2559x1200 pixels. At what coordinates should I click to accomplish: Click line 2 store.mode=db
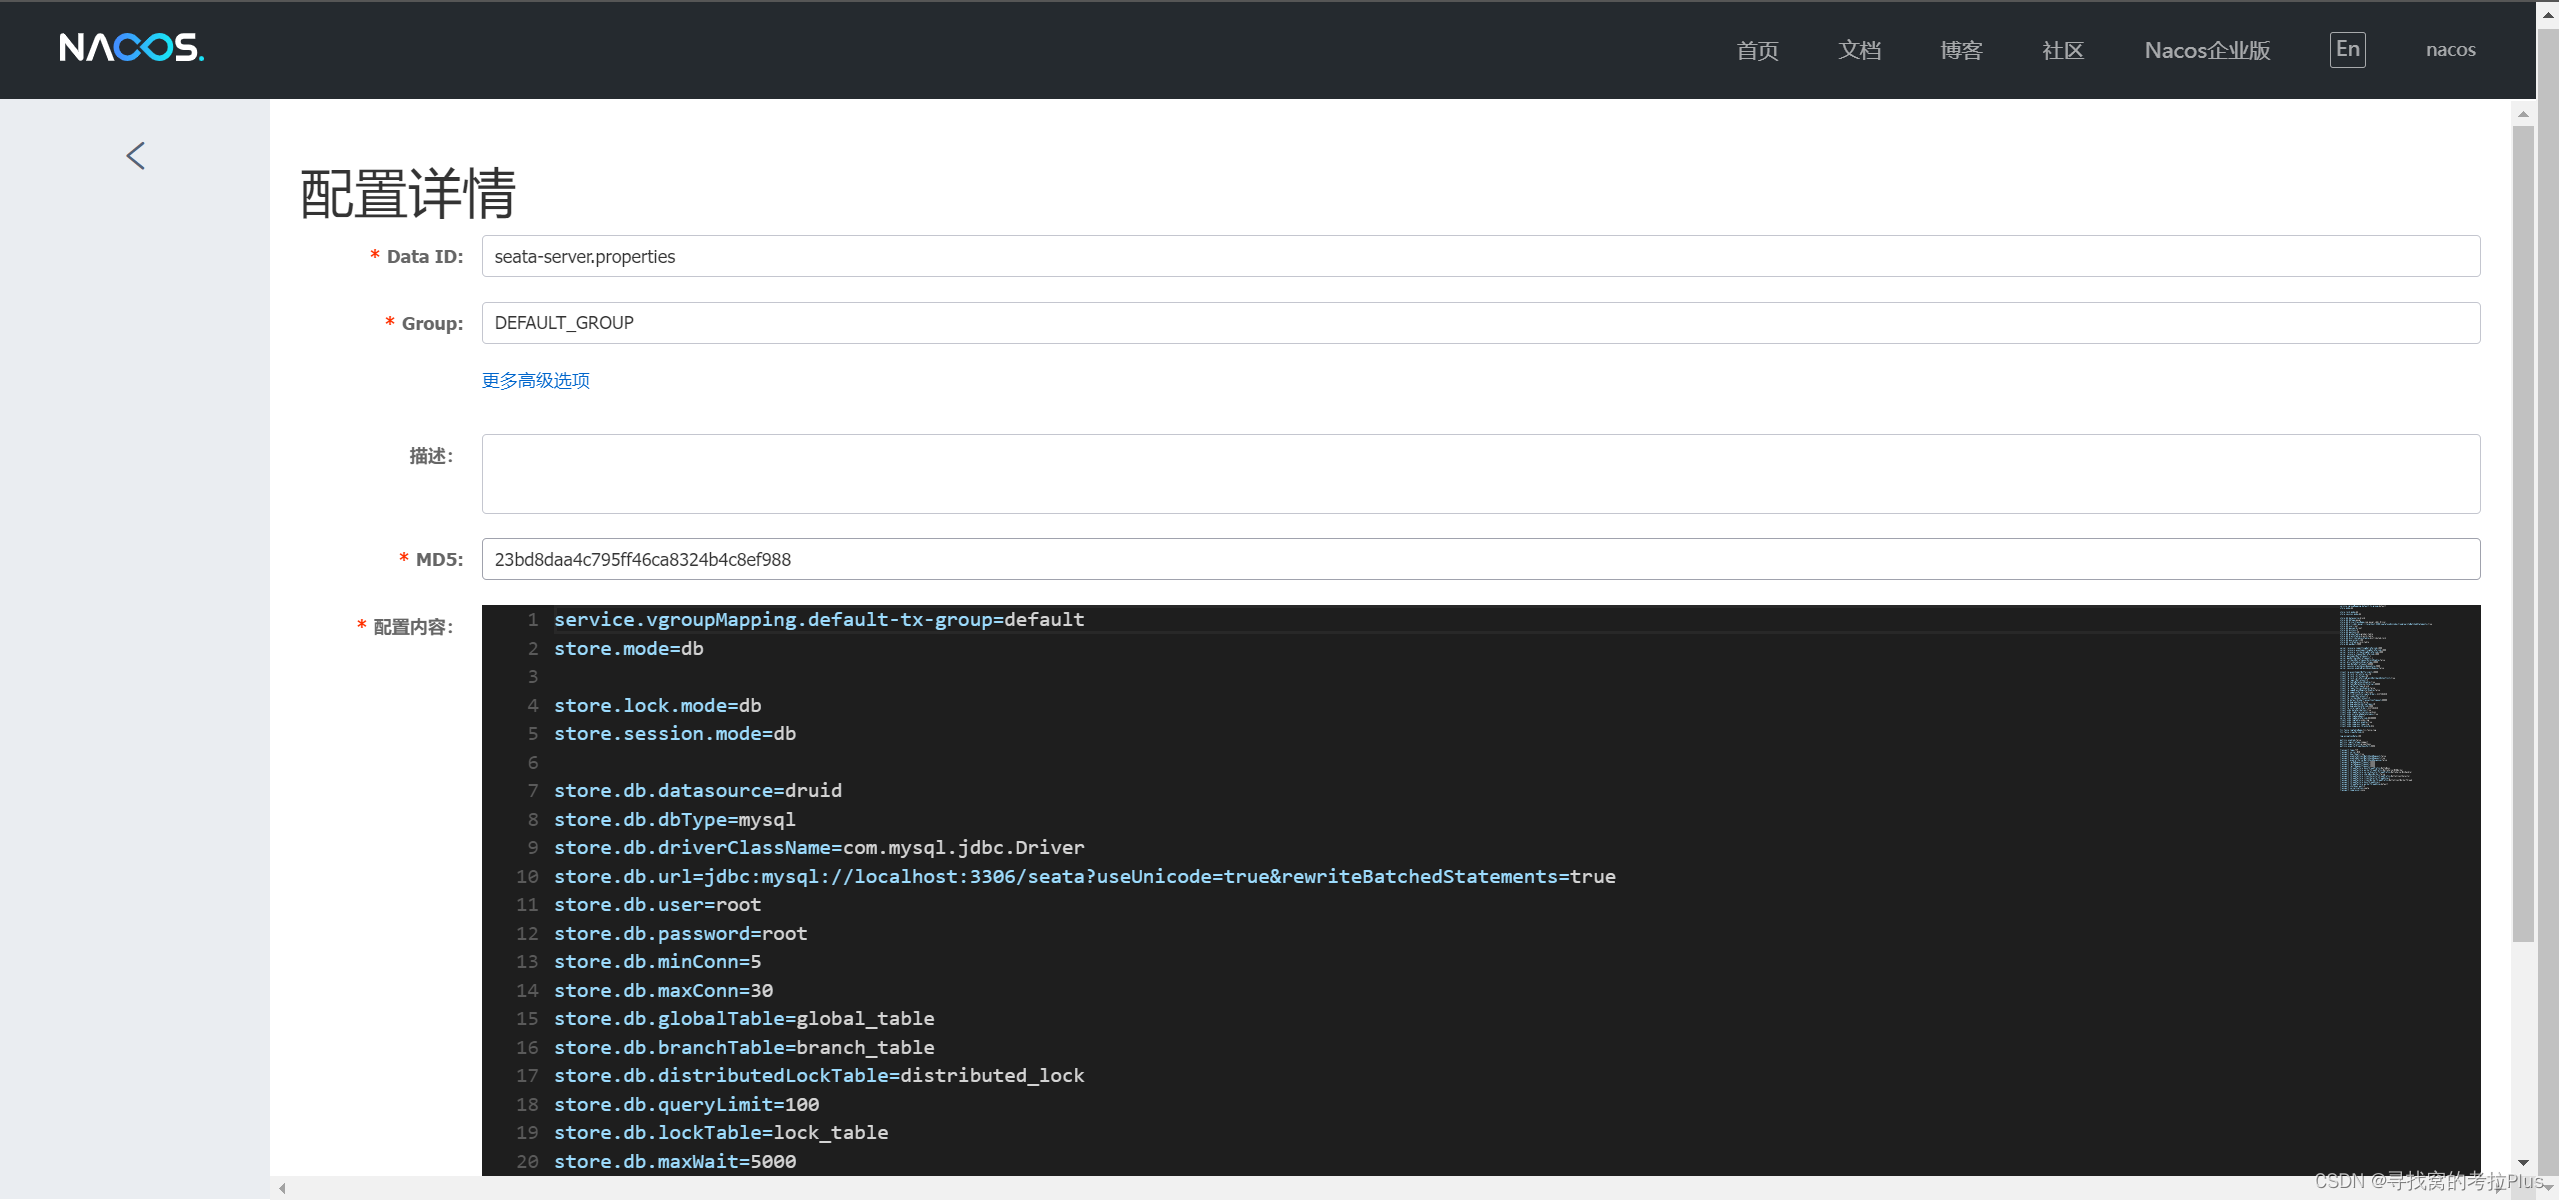[x=629, y=648]
